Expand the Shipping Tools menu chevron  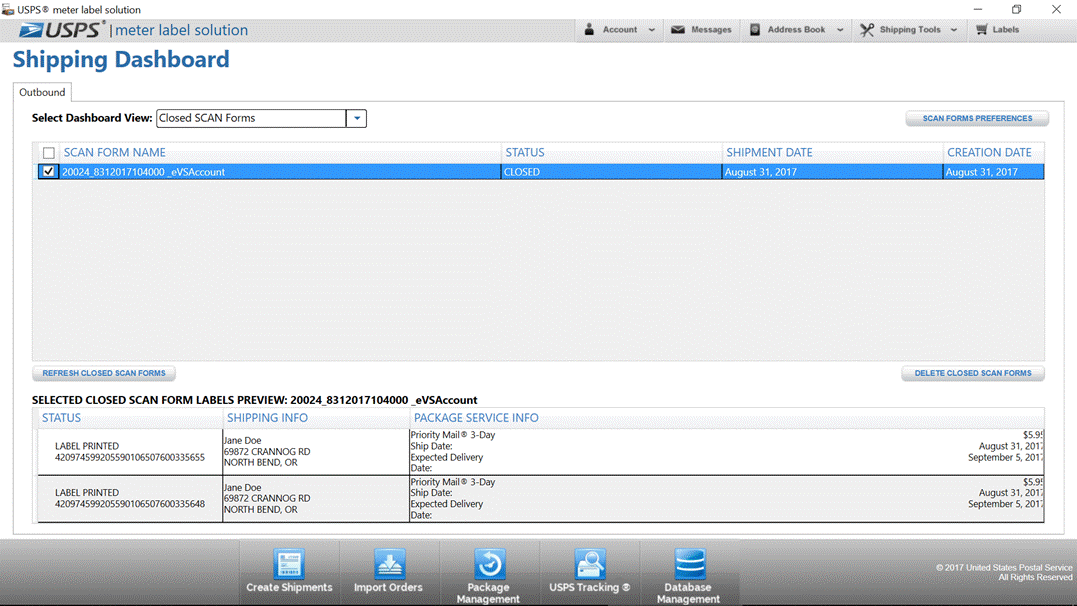(x=953, y=30)
